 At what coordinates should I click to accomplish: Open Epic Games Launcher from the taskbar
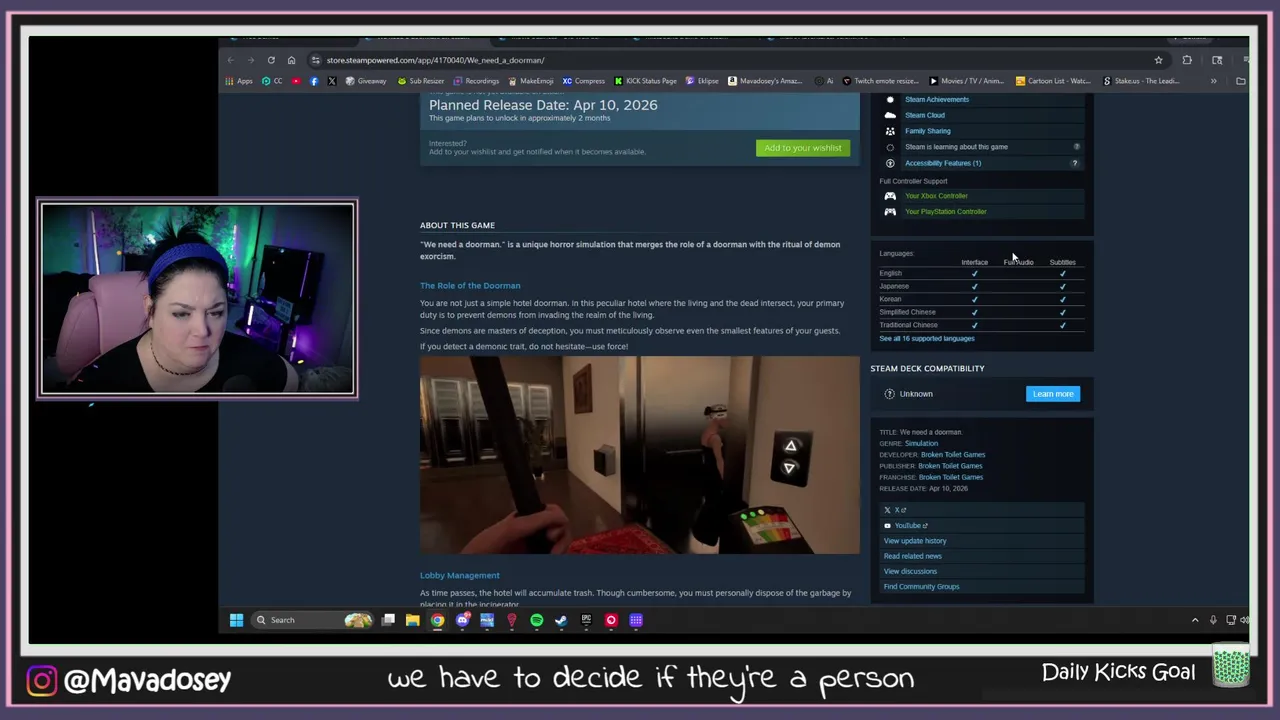point(586,620)
